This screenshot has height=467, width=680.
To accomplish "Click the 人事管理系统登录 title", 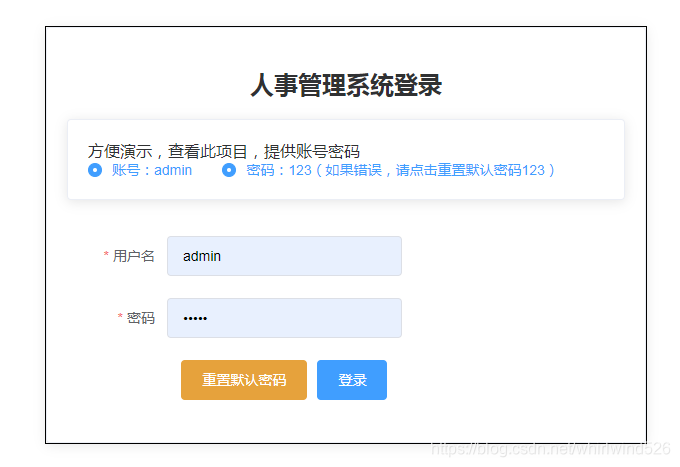I will pos(346,86).
